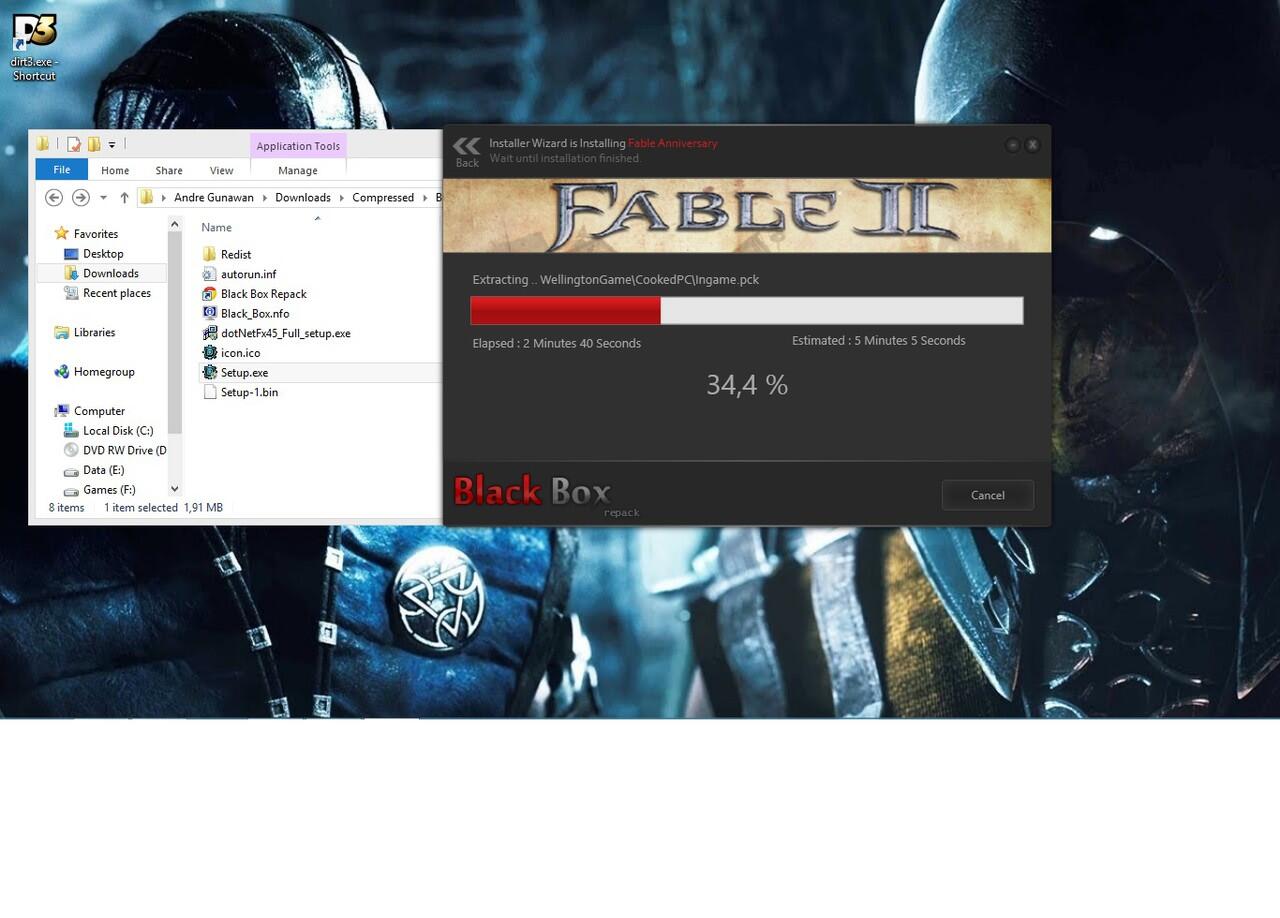1280x918 pixels.
Task: Switch to the Share ribbon tab
Action: pos(169,170)
